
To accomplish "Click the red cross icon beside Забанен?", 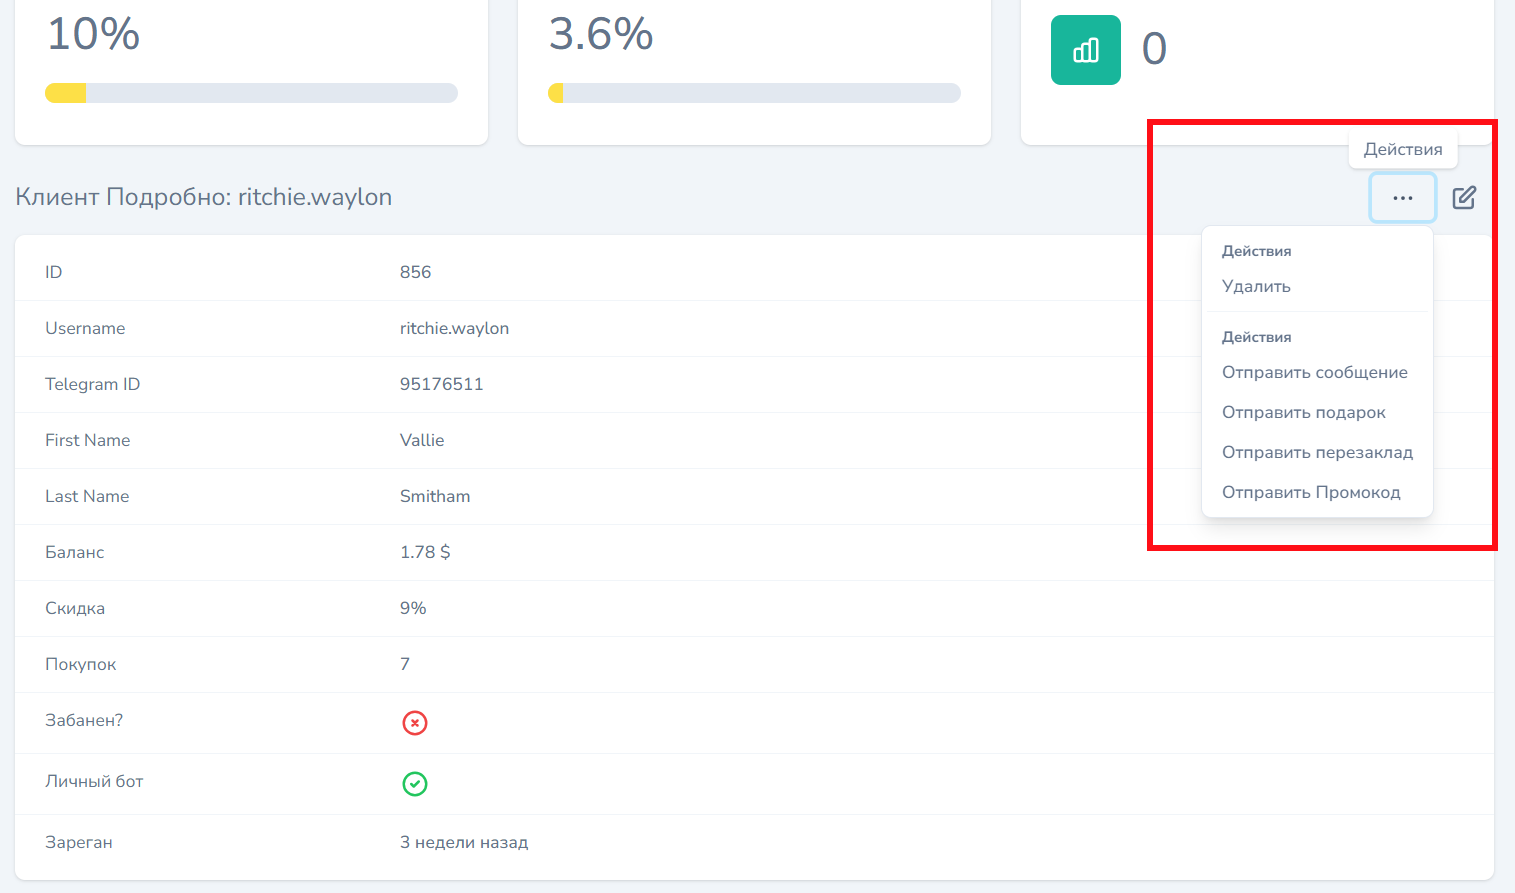I will (415, 723).
